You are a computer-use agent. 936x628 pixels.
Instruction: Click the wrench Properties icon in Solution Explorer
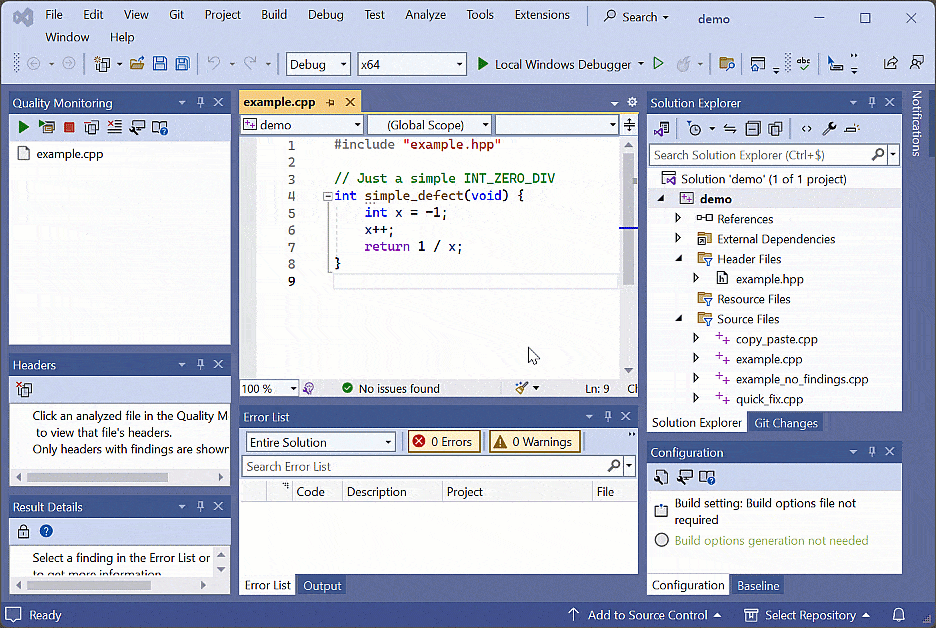click(x=829, y=129)
